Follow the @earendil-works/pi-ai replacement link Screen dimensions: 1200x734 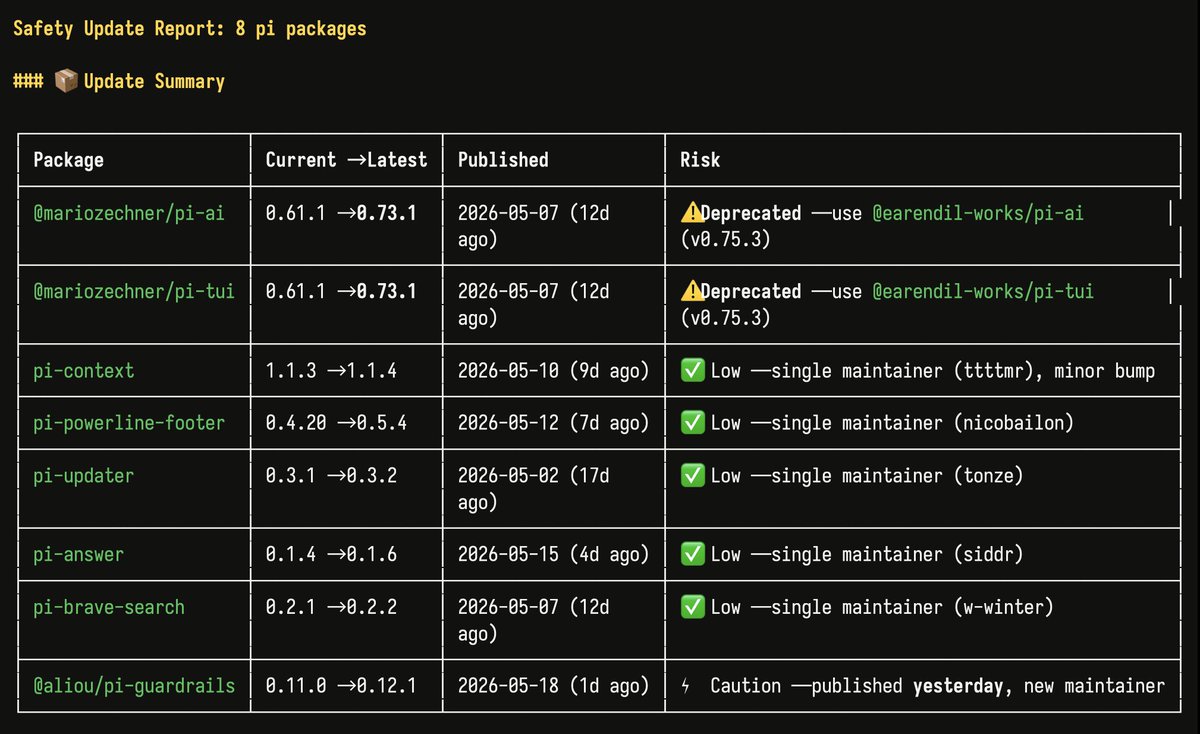[978, 213]
